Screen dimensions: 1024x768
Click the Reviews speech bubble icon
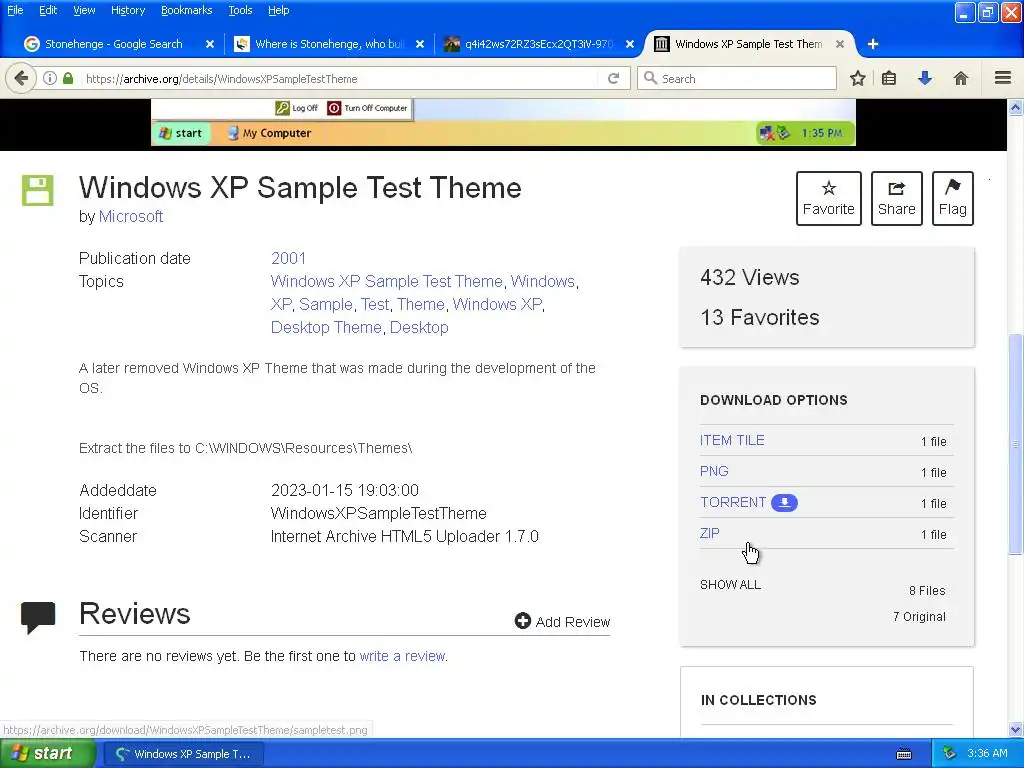tap(38, 616)
